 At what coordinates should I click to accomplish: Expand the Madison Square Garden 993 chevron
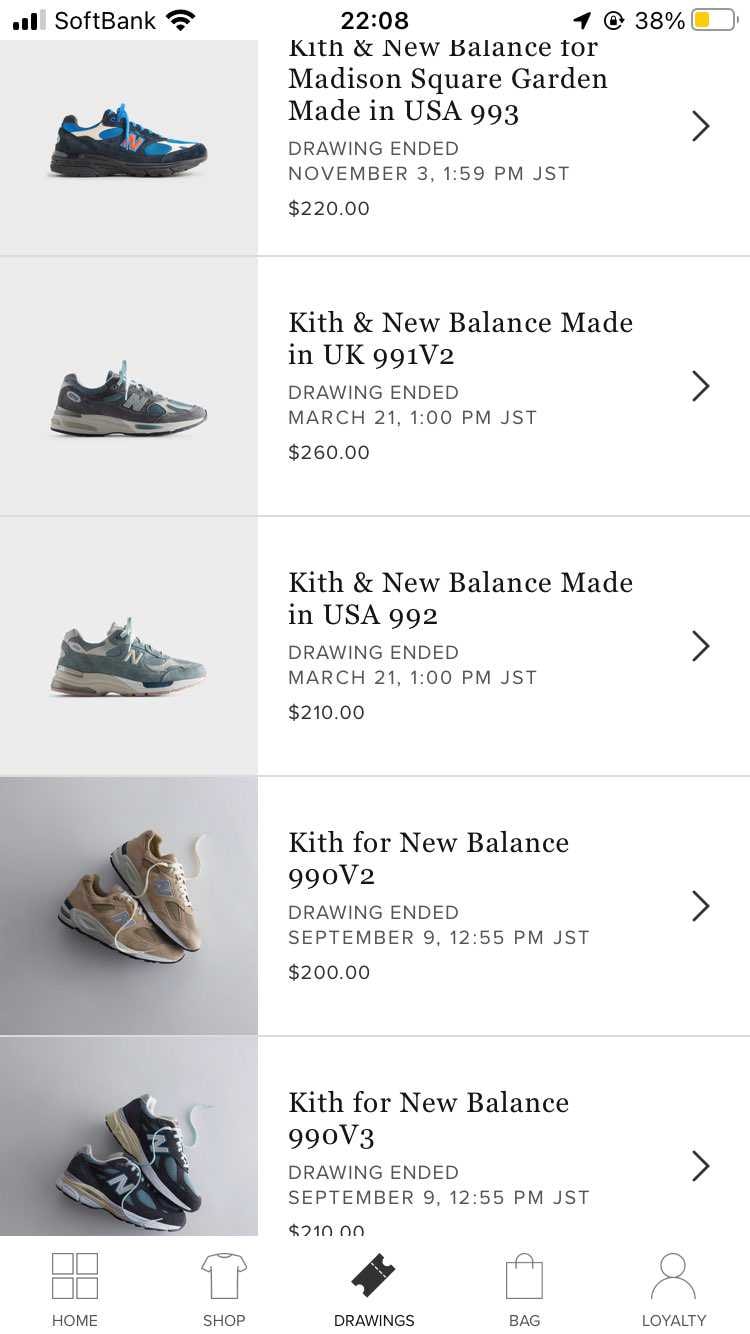click(x=701, y=126)
